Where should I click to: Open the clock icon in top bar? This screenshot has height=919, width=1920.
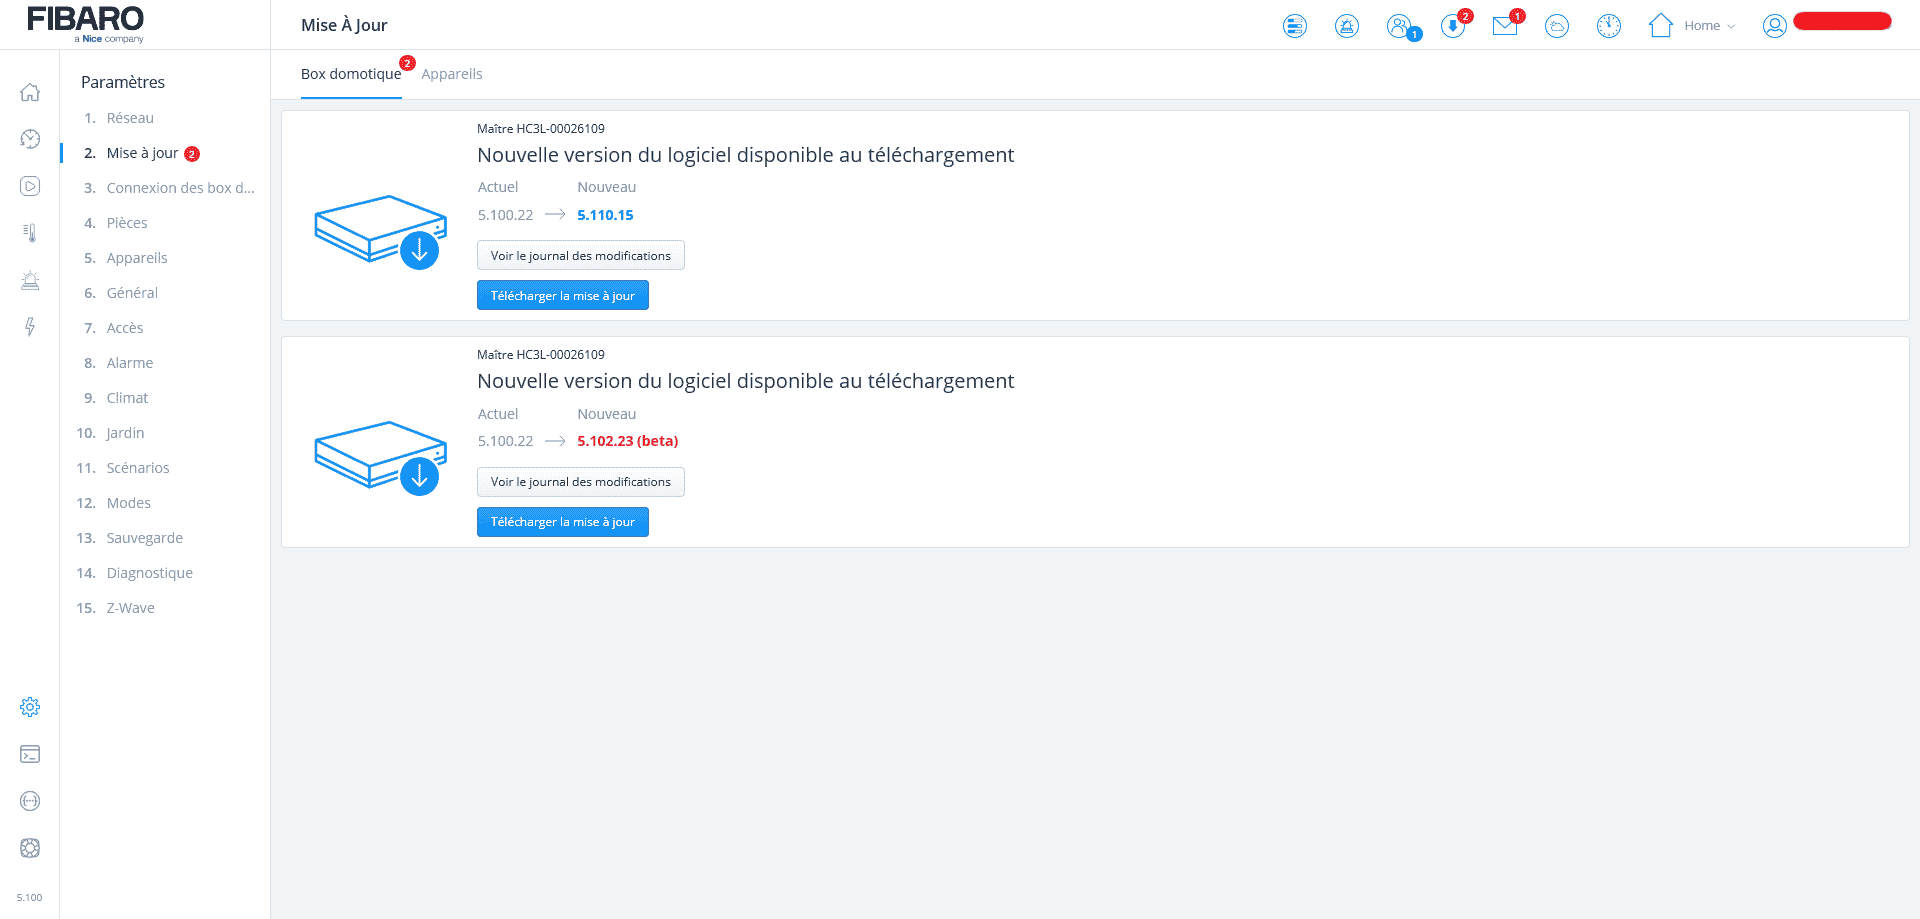pyautogui.click(x=1609, y=26)
